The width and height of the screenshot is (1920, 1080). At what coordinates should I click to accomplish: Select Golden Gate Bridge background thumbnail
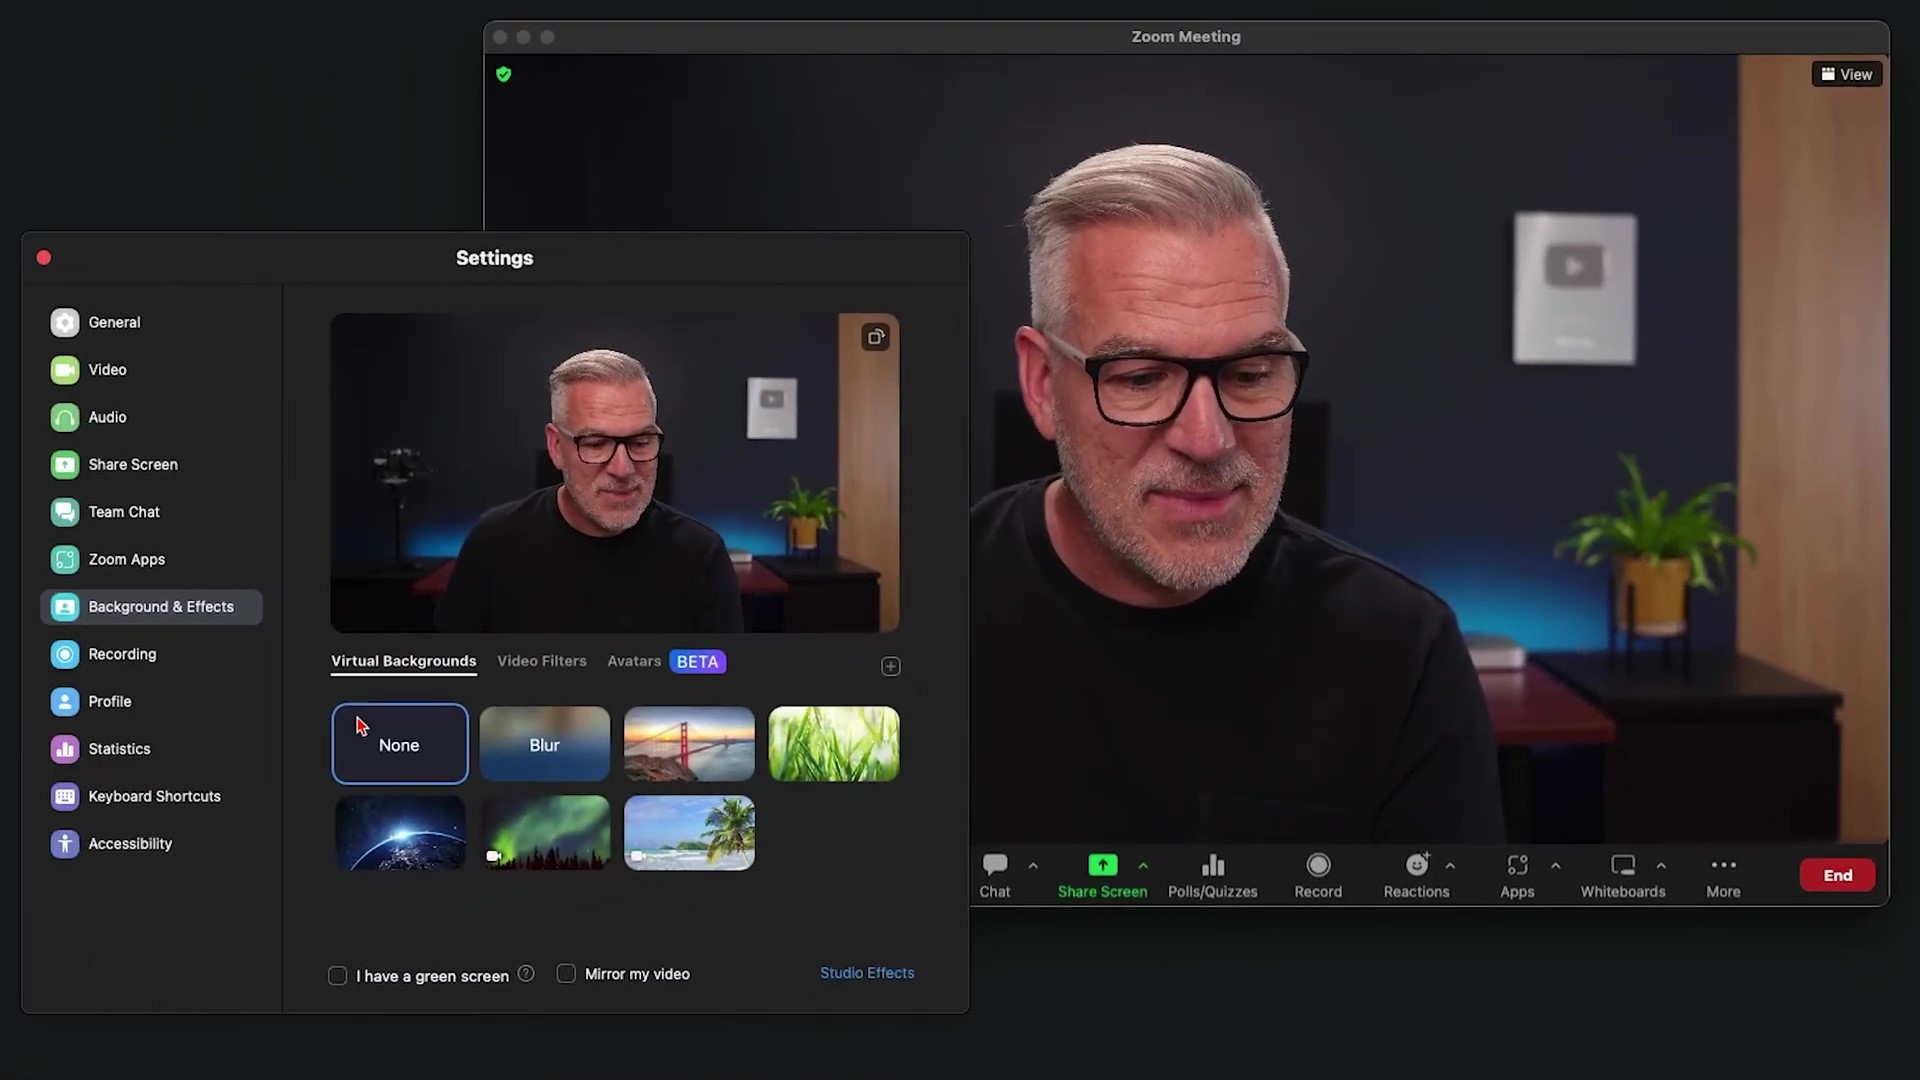(x=688, y=744)
